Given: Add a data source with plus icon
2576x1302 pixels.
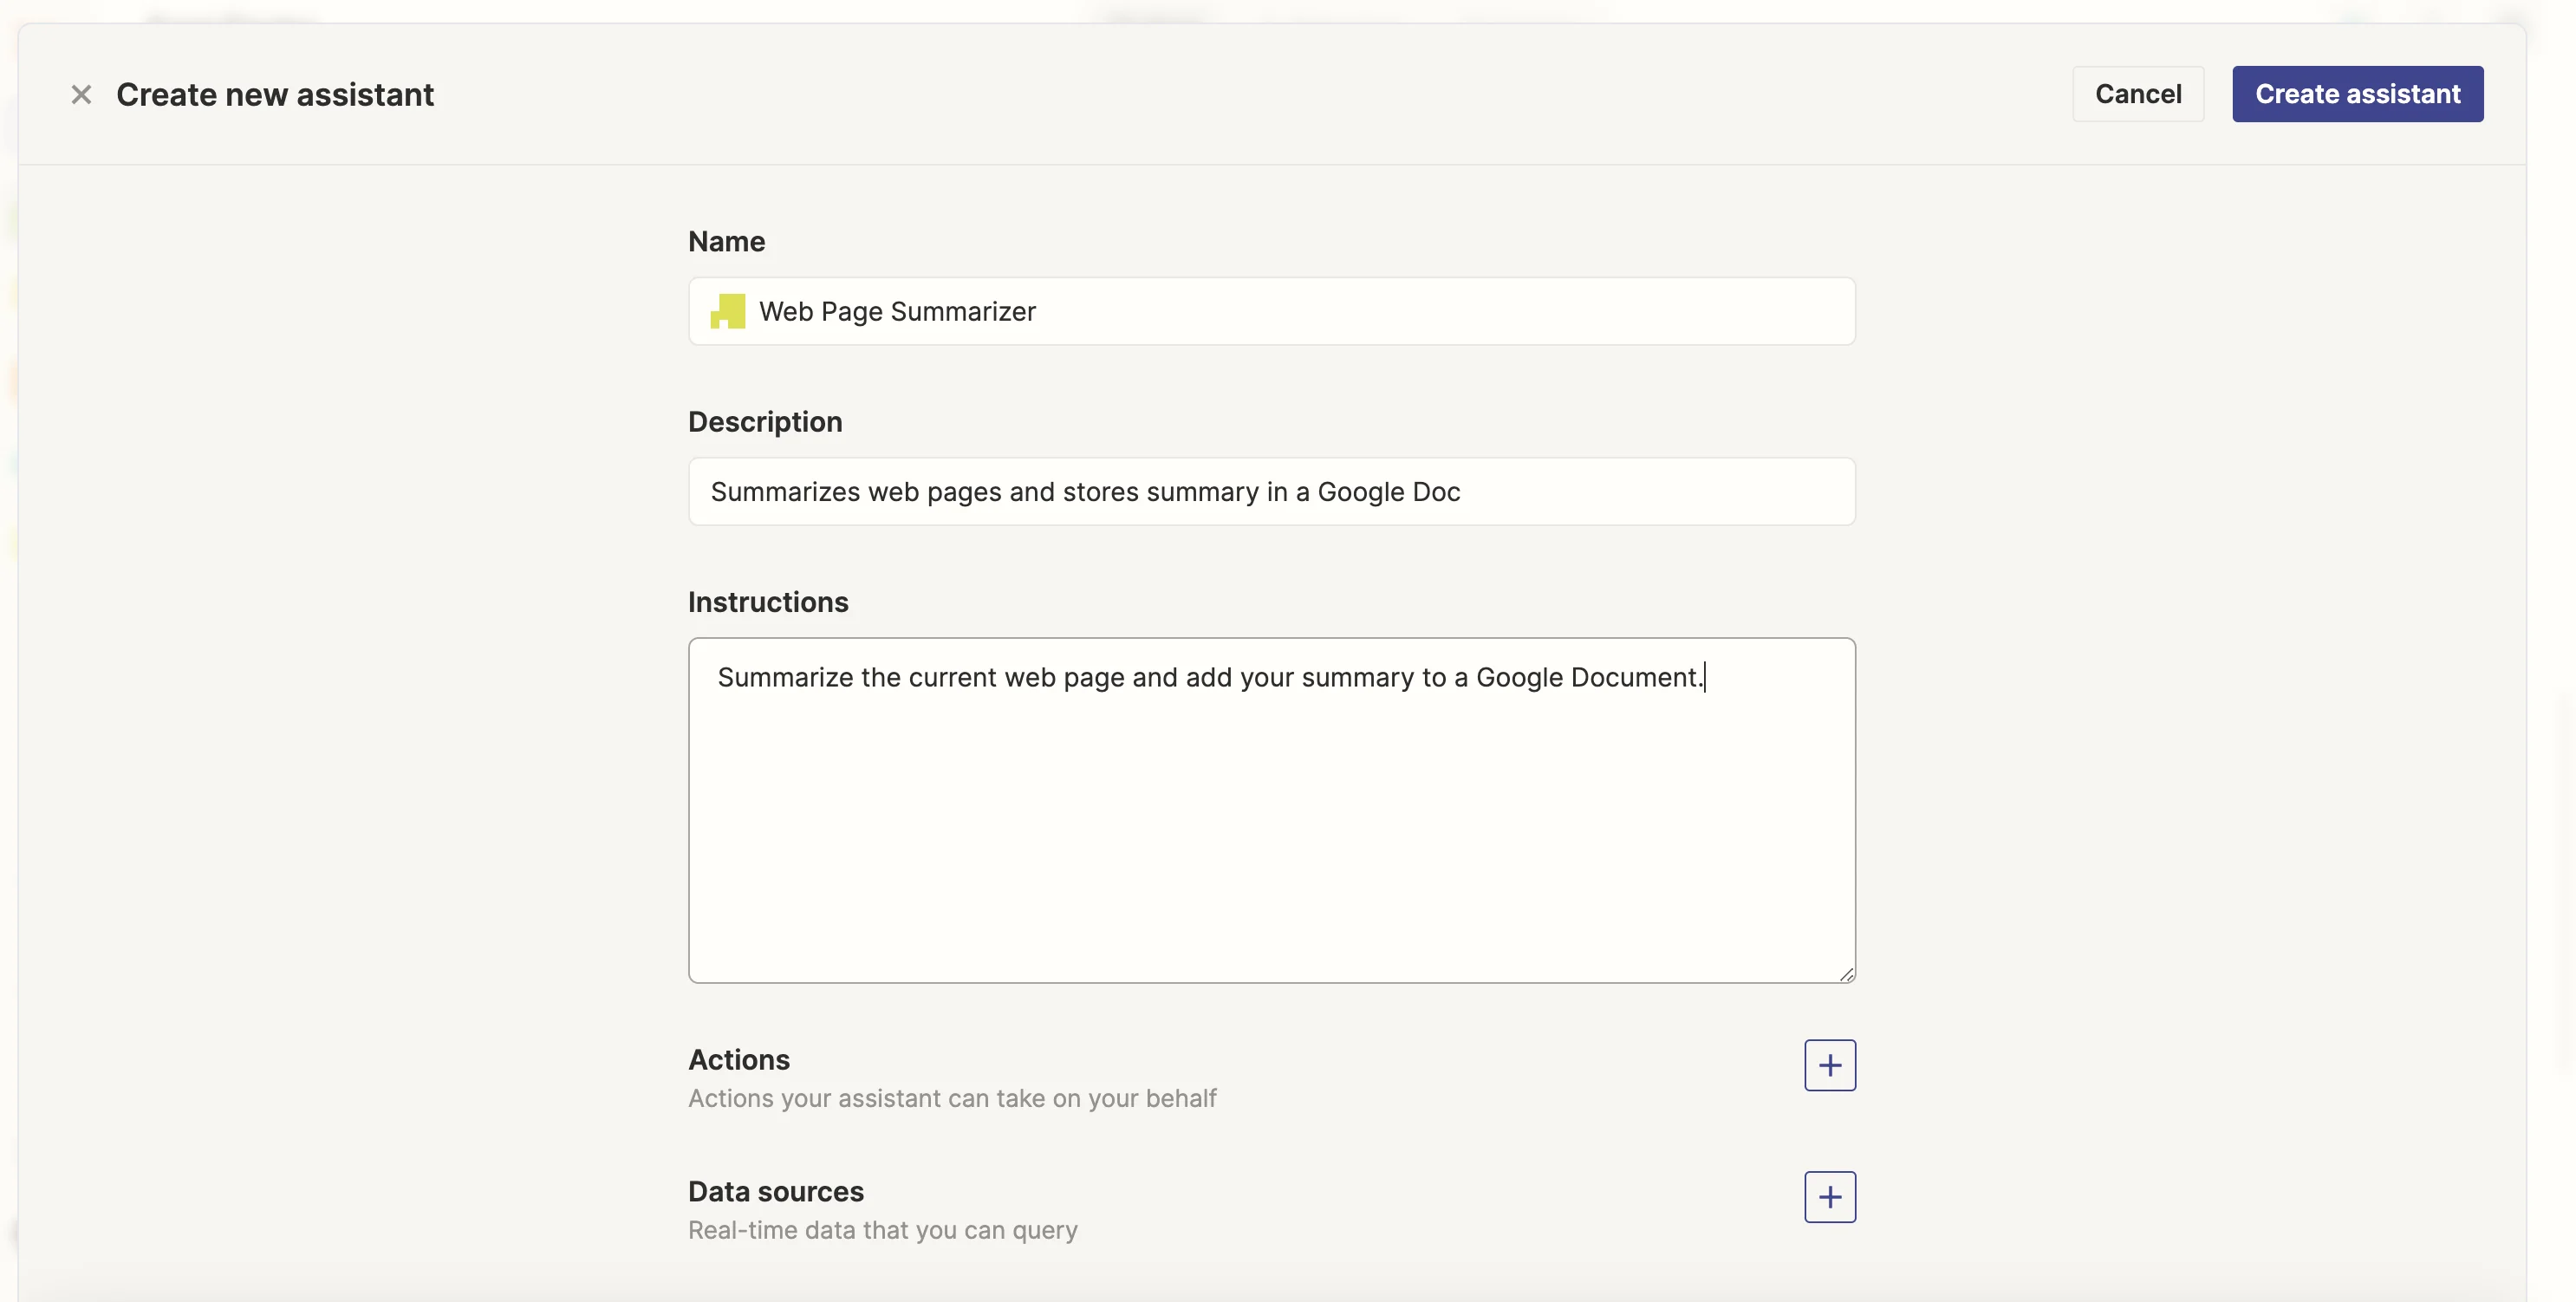Looking at the screenshot, I should click(1829, 1197).
